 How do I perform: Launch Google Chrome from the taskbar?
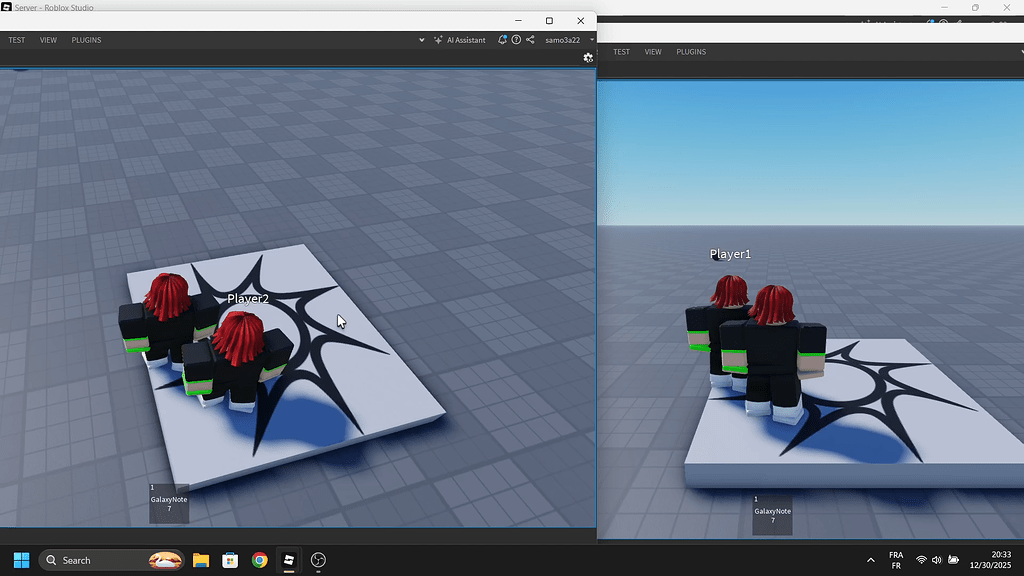coord(260,560)
